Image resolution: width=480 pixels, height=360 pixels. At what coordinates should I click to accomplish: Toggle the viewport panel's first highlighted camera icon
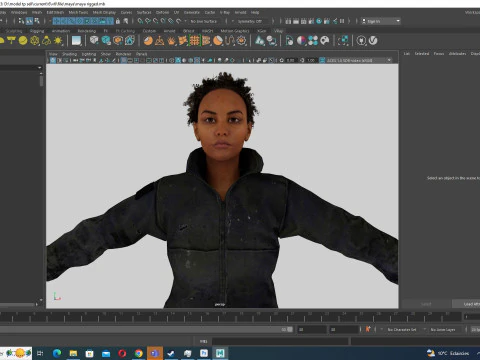(x=53, y=60)
